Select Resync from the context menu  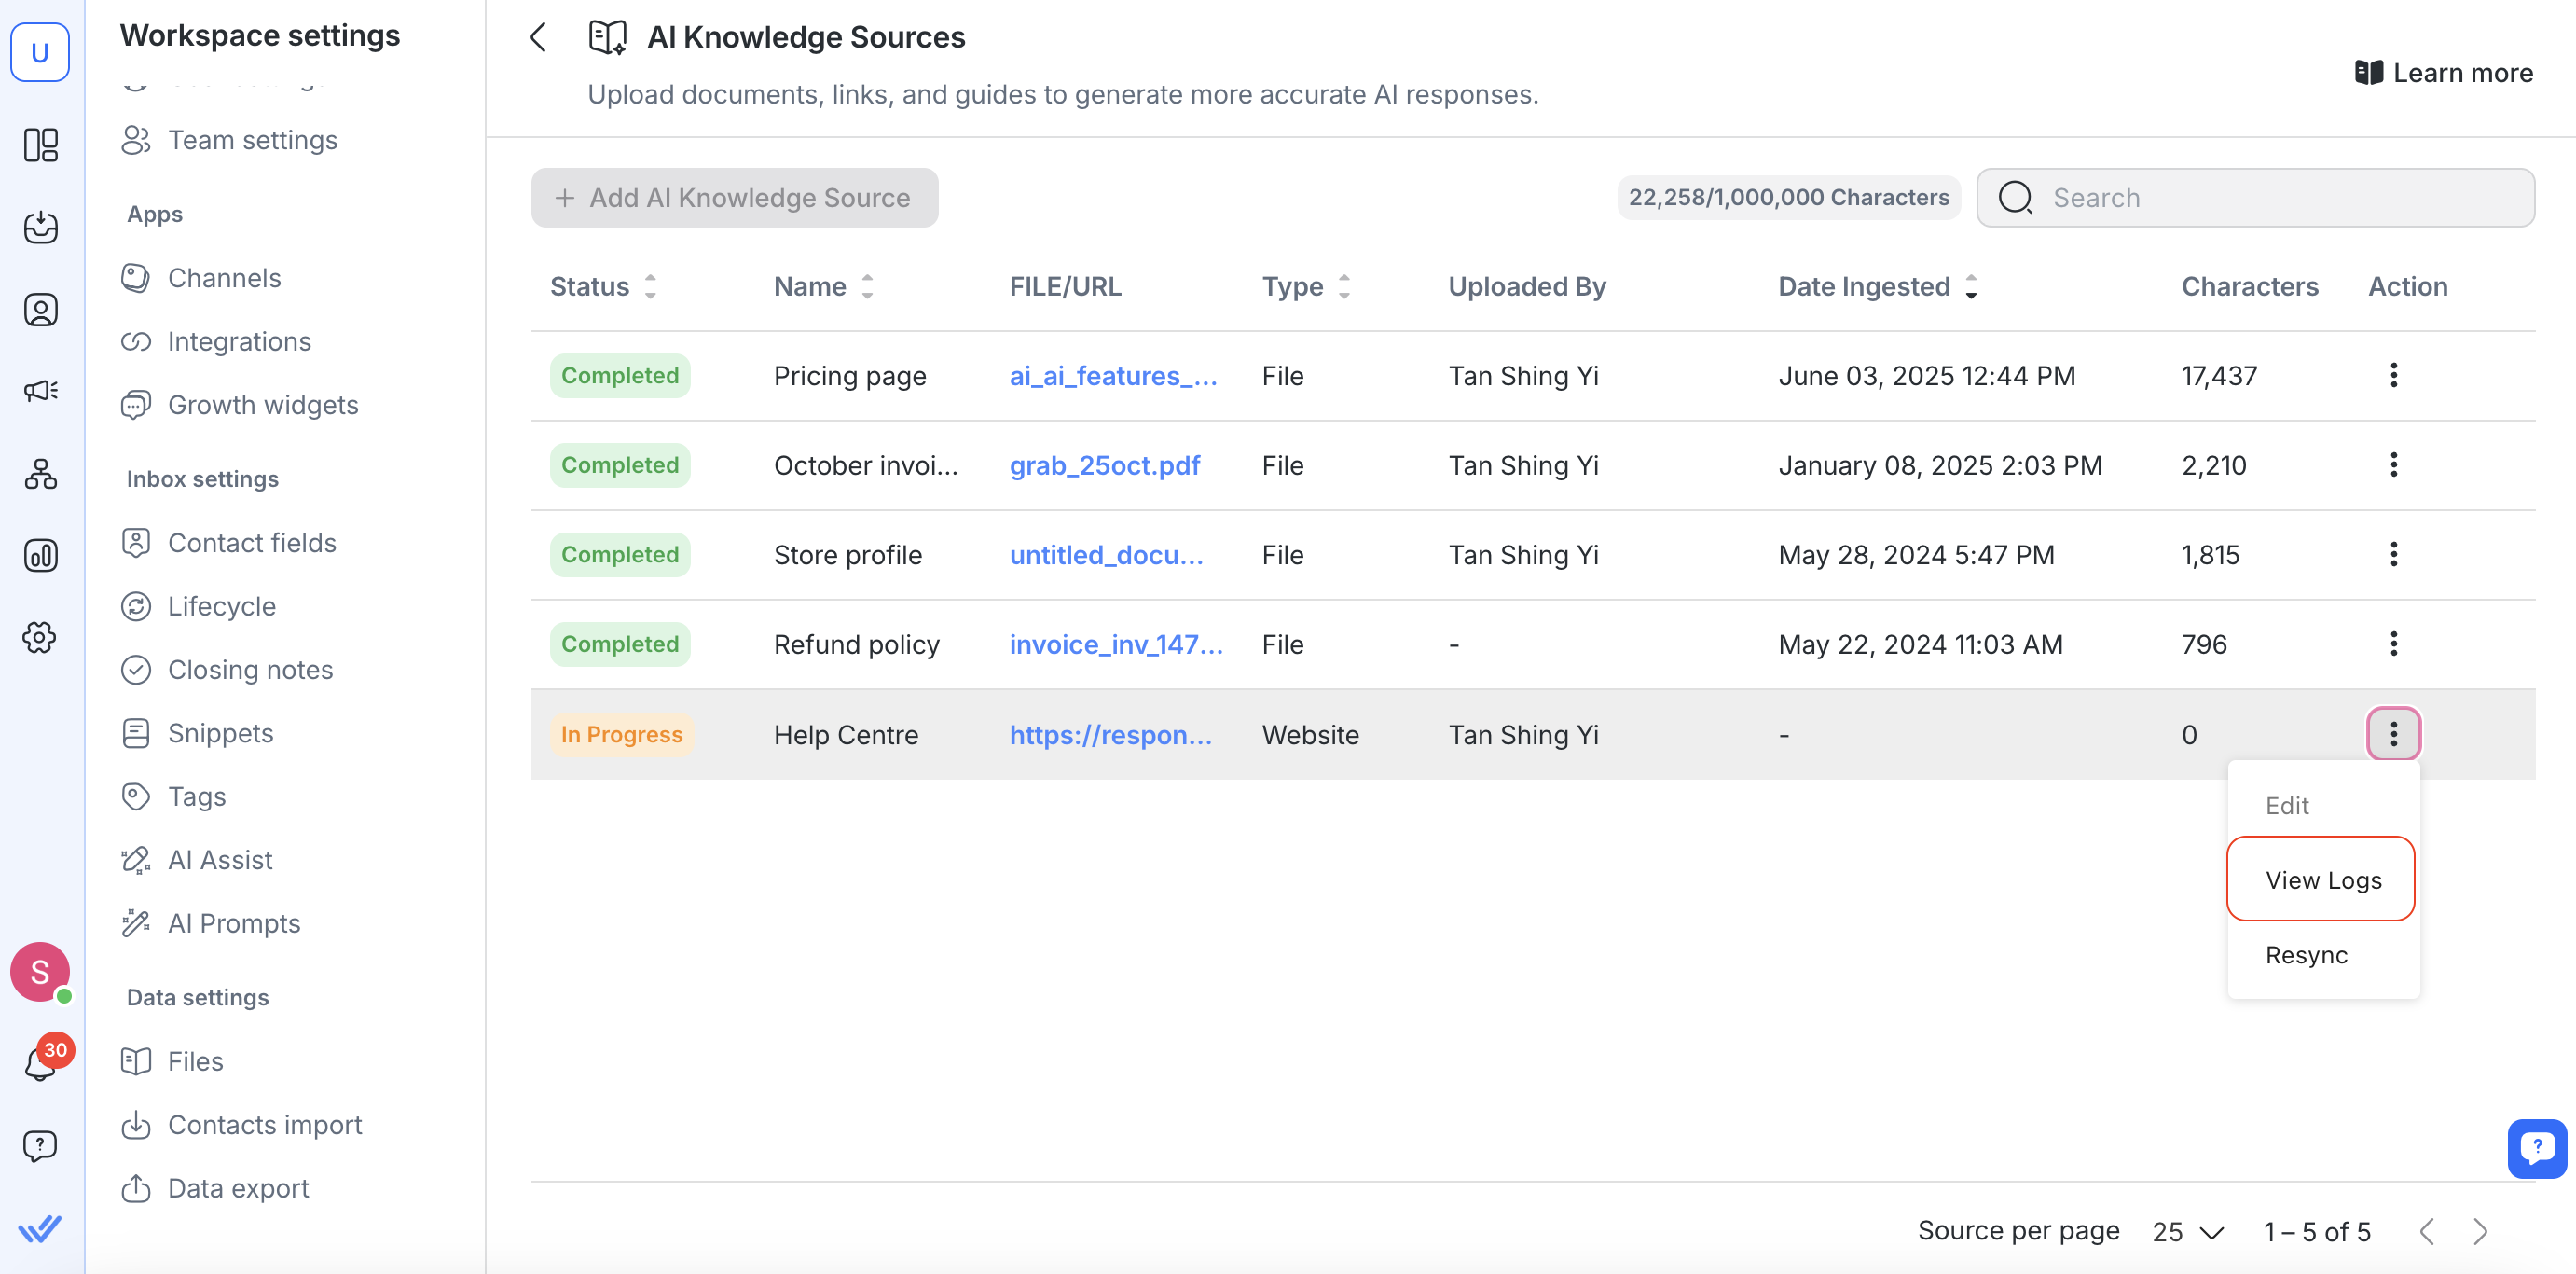click(2306, 955)
